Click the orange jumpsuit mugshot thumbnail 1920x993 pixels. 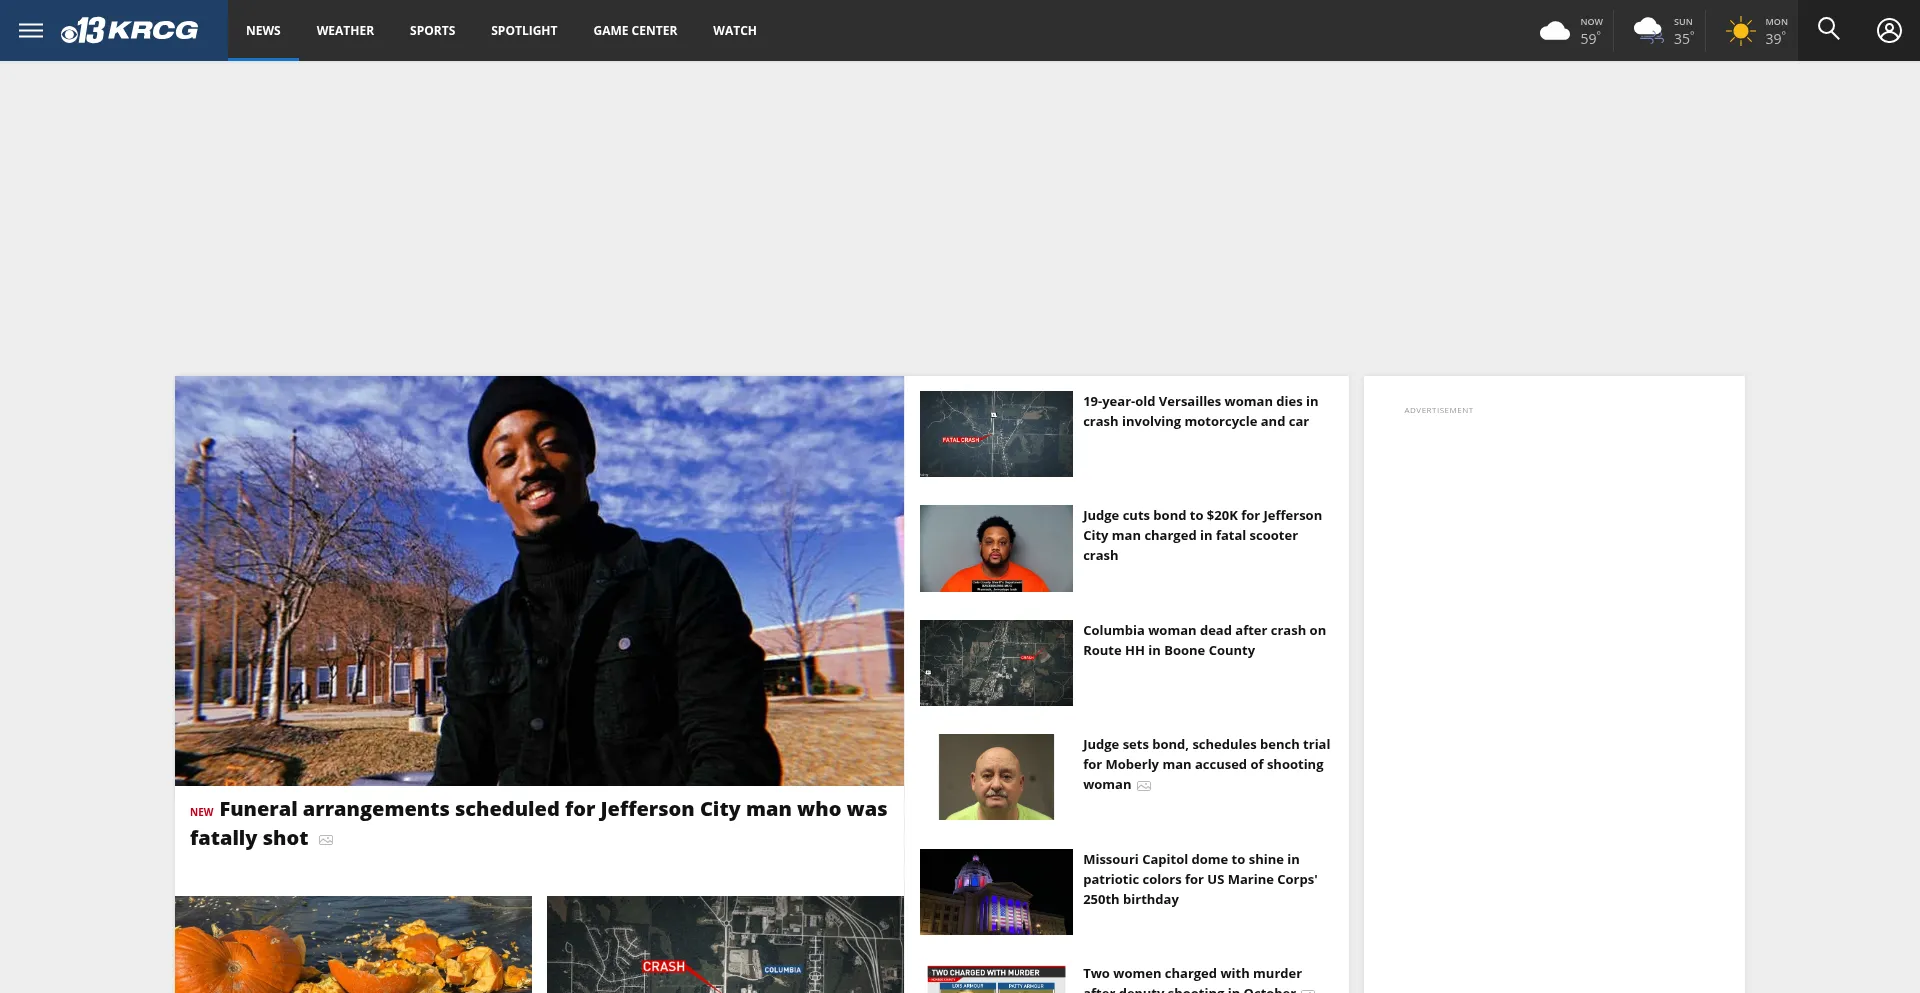(x=996, y=548)
